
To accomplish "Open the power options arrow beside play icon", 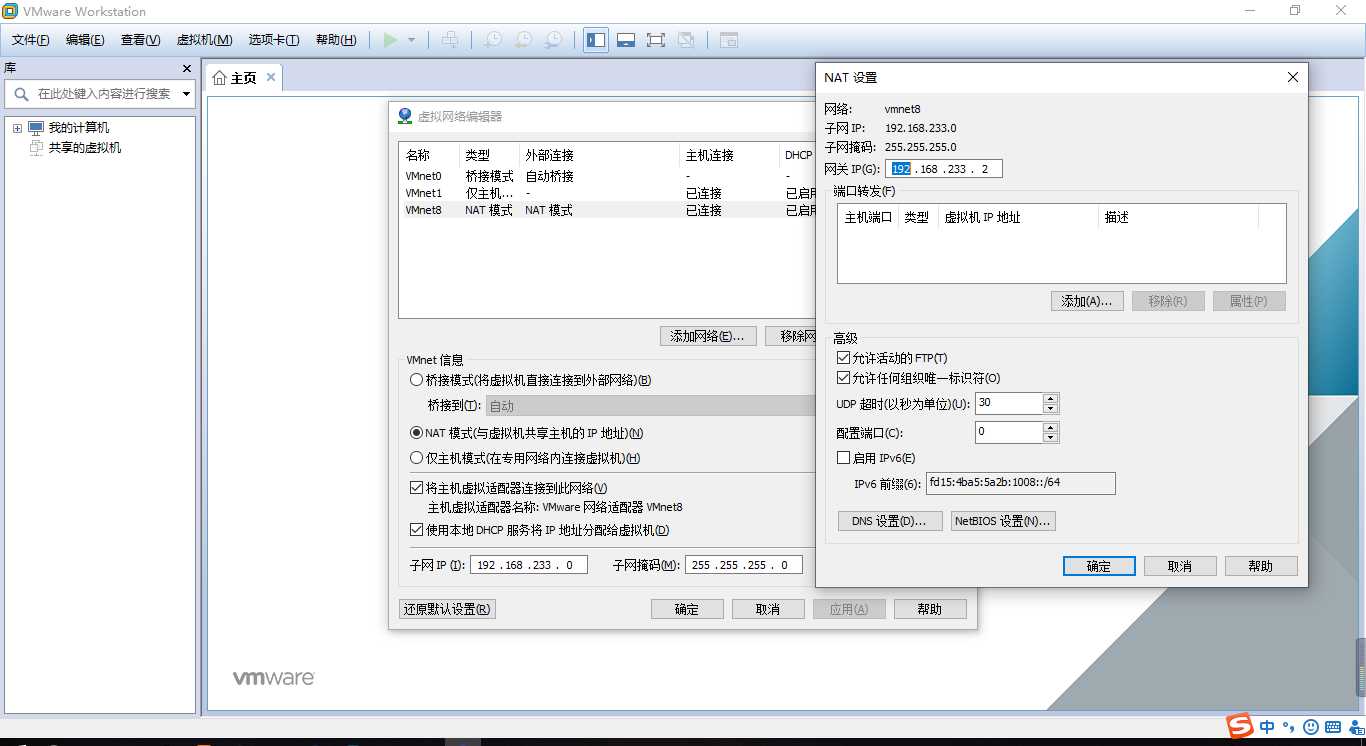I will [x=411, y=40].
